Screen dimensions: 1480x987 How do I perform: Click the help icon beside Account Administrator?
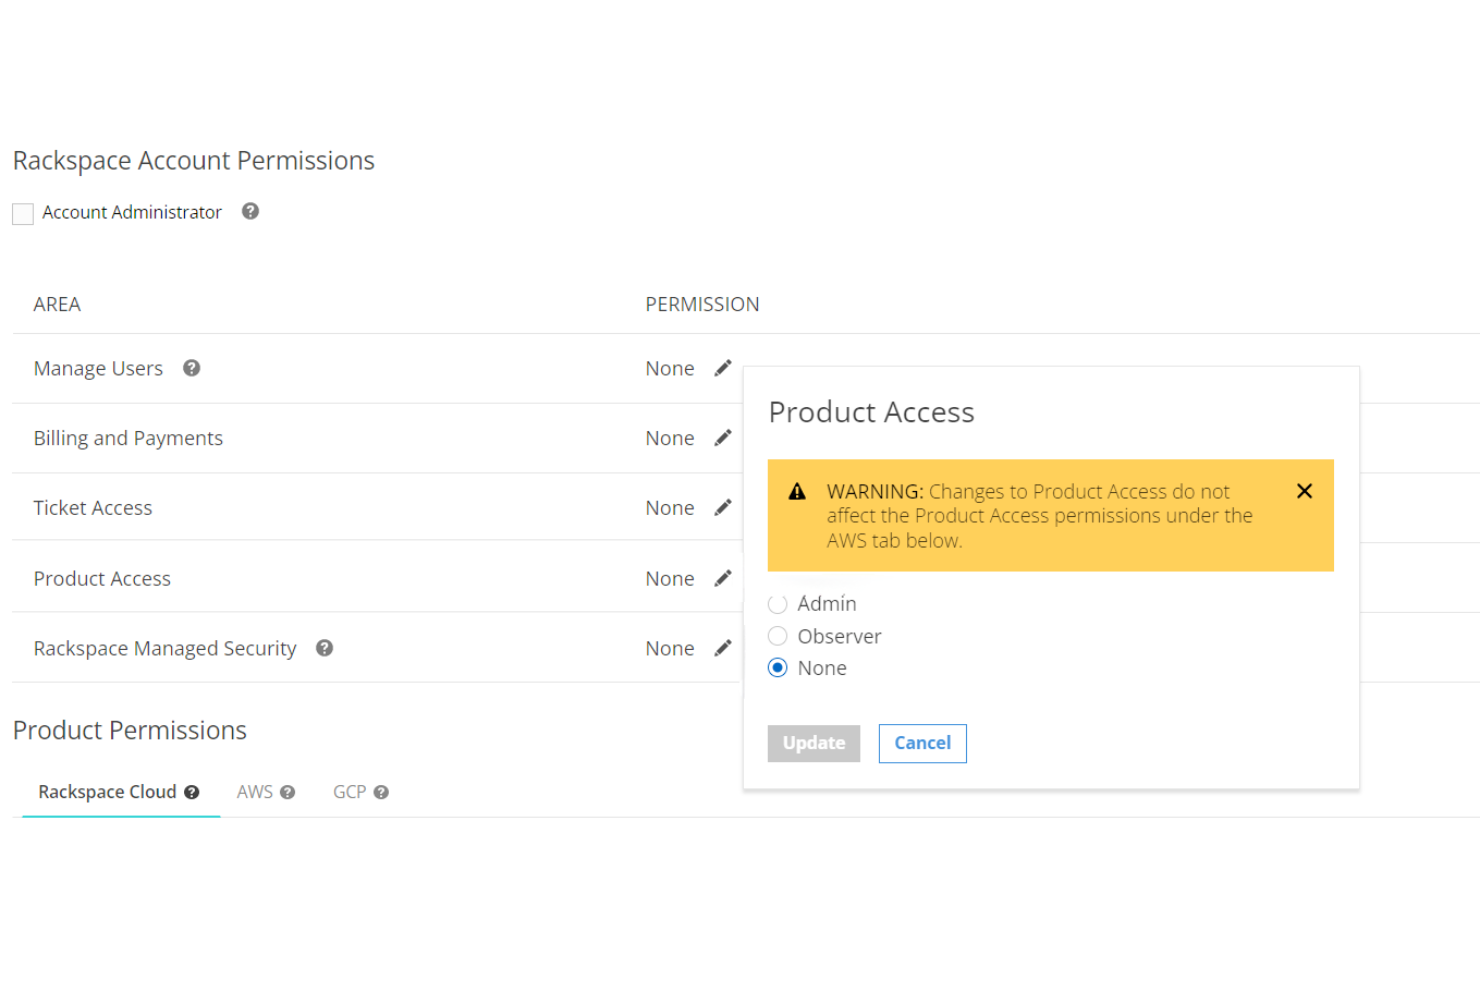pyautogui.click(x=250, y=212)
